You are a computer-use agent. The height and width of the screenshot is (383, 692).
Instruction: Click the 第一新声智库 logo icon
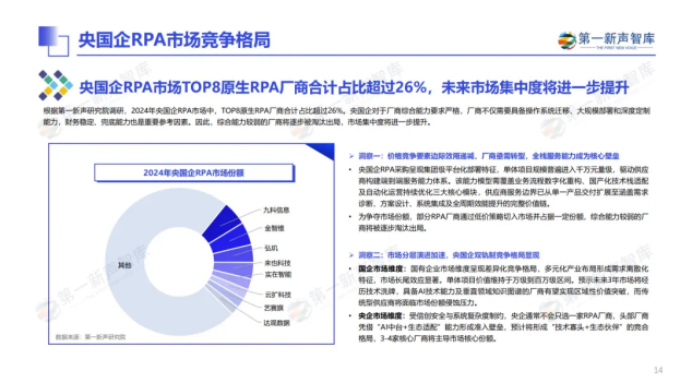567,41
